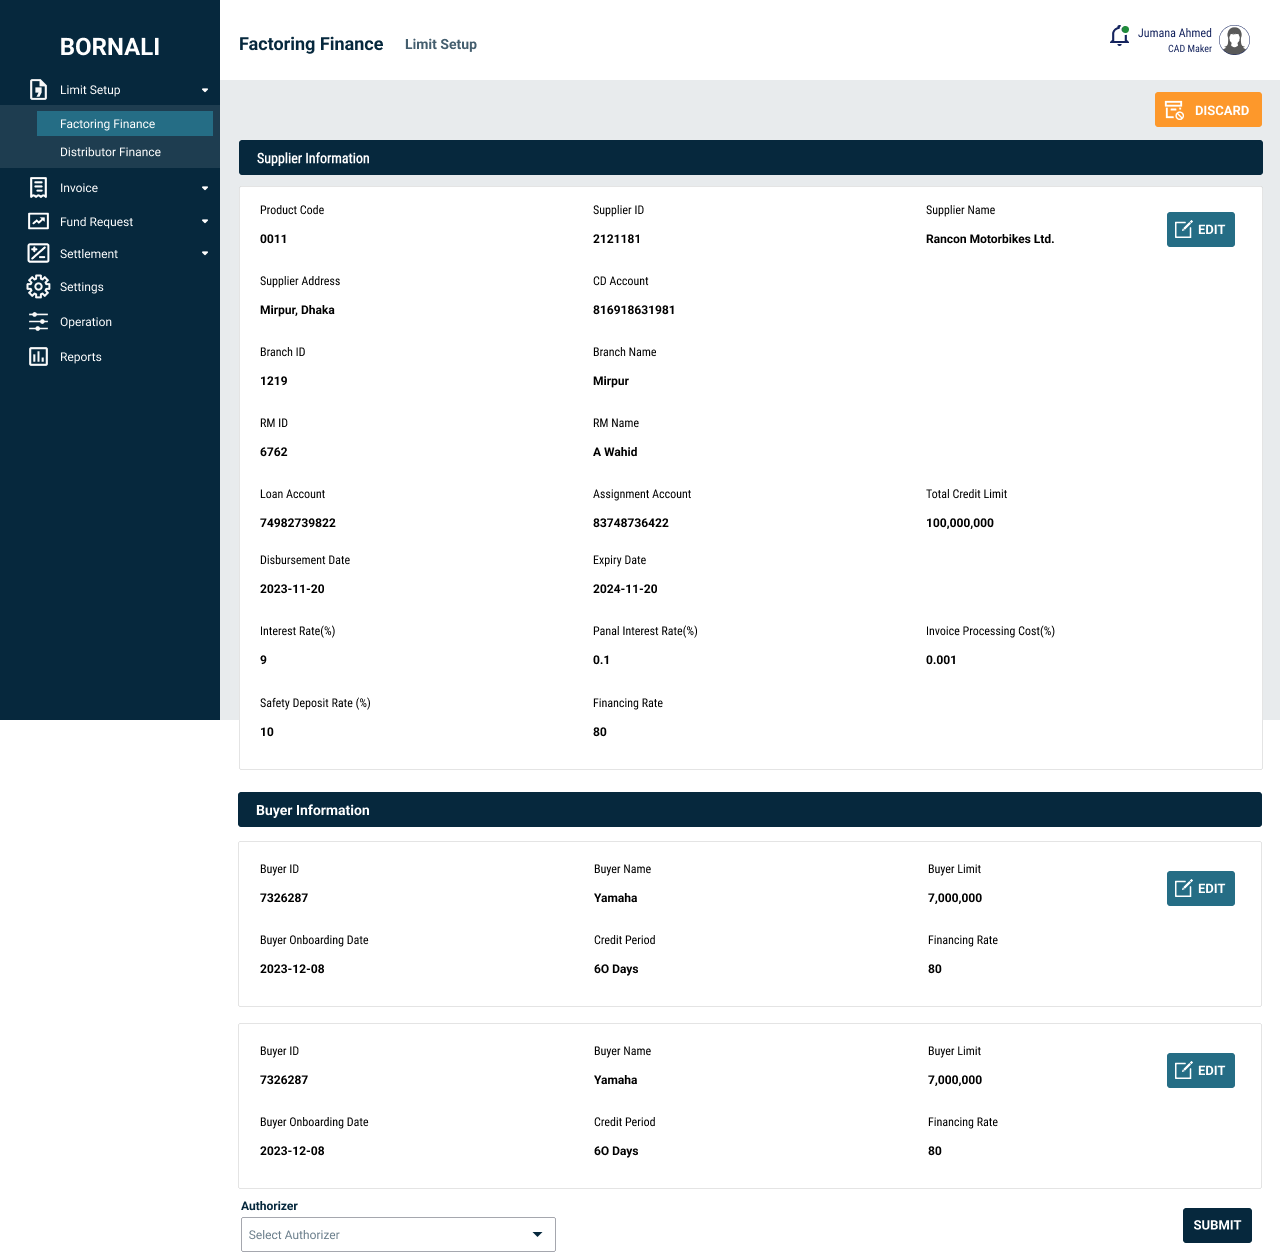Viewport: 1280px width, 1252px height.
Task: Click Expiry Date value 2024-11-20
Action: click(x=625, y=589)
